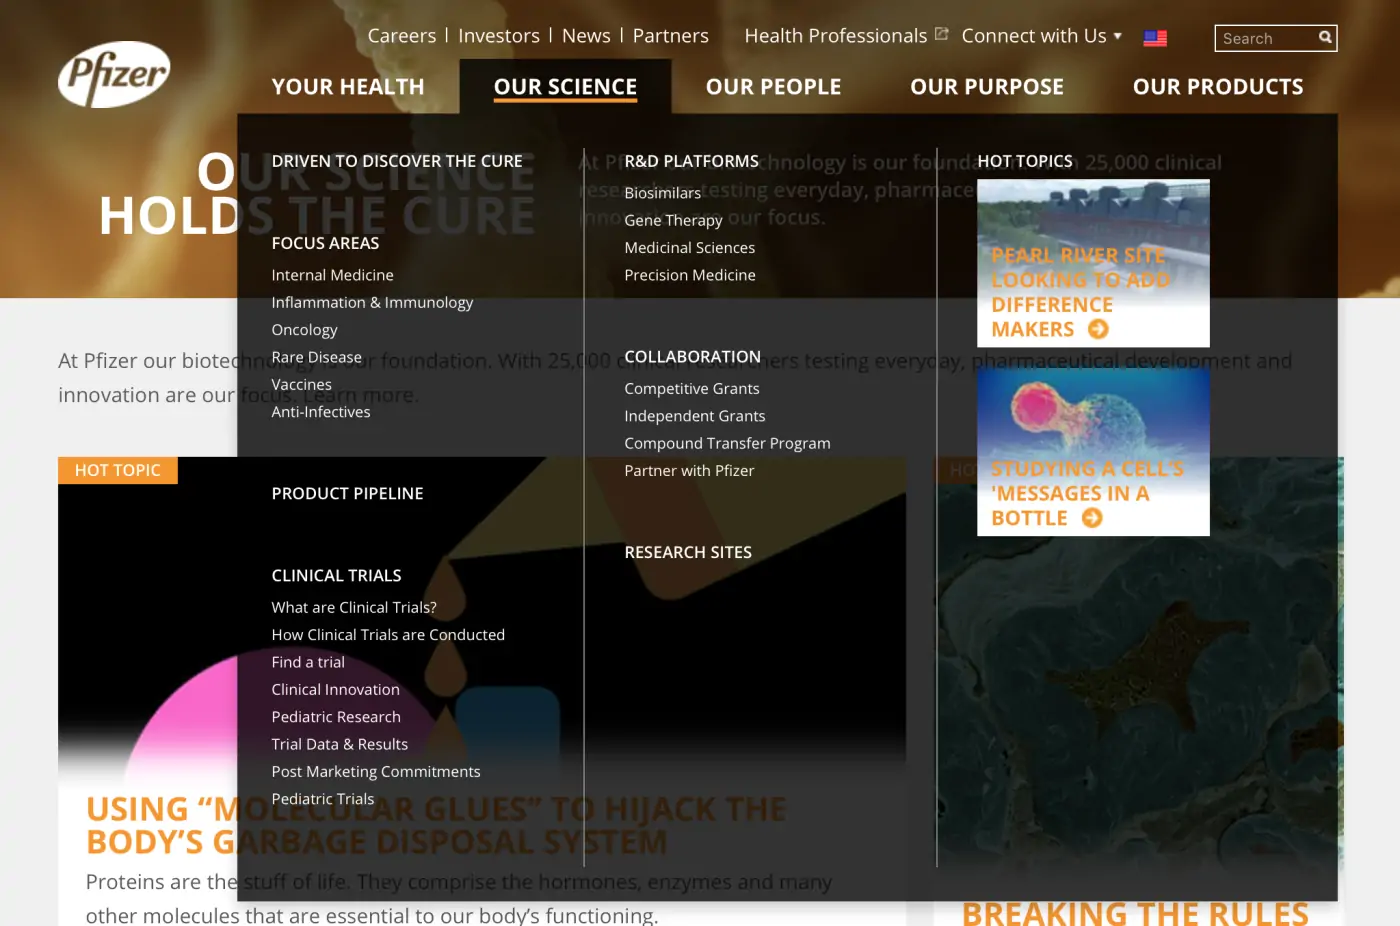Open Health Professionals link
The image size is (1400, 926).
[x=836, y=36]
